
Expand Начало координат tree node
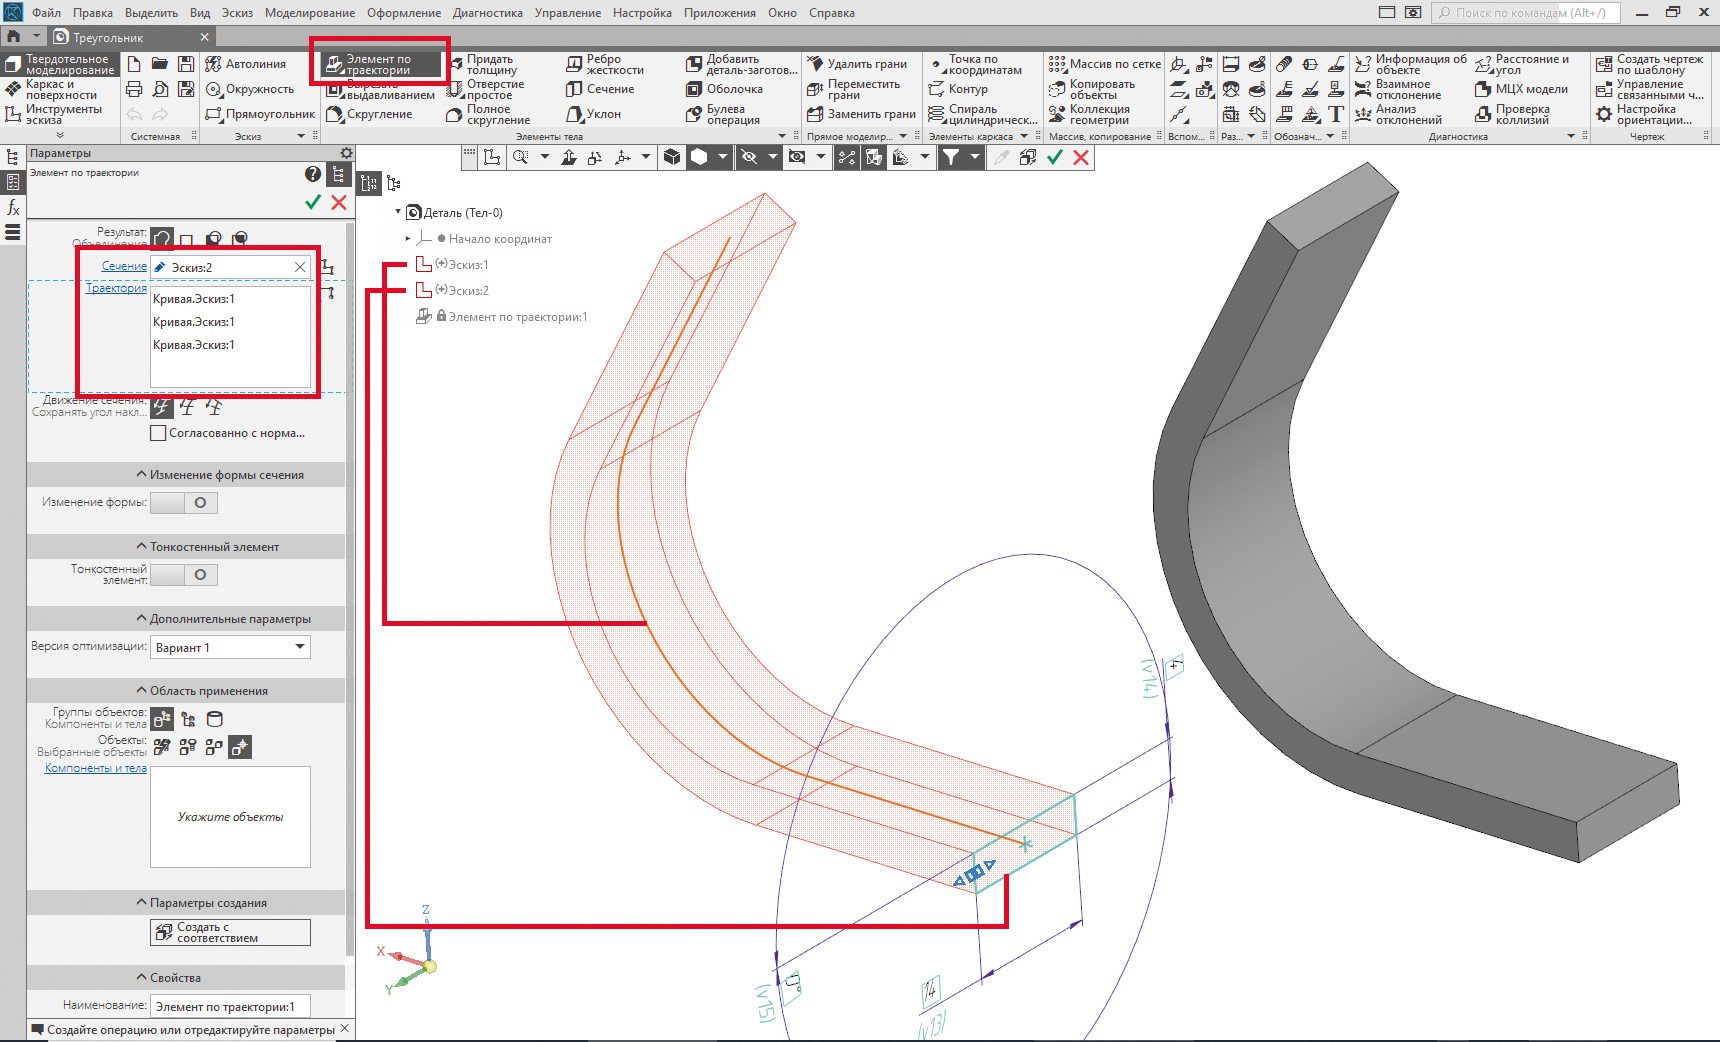coord(408,239)
